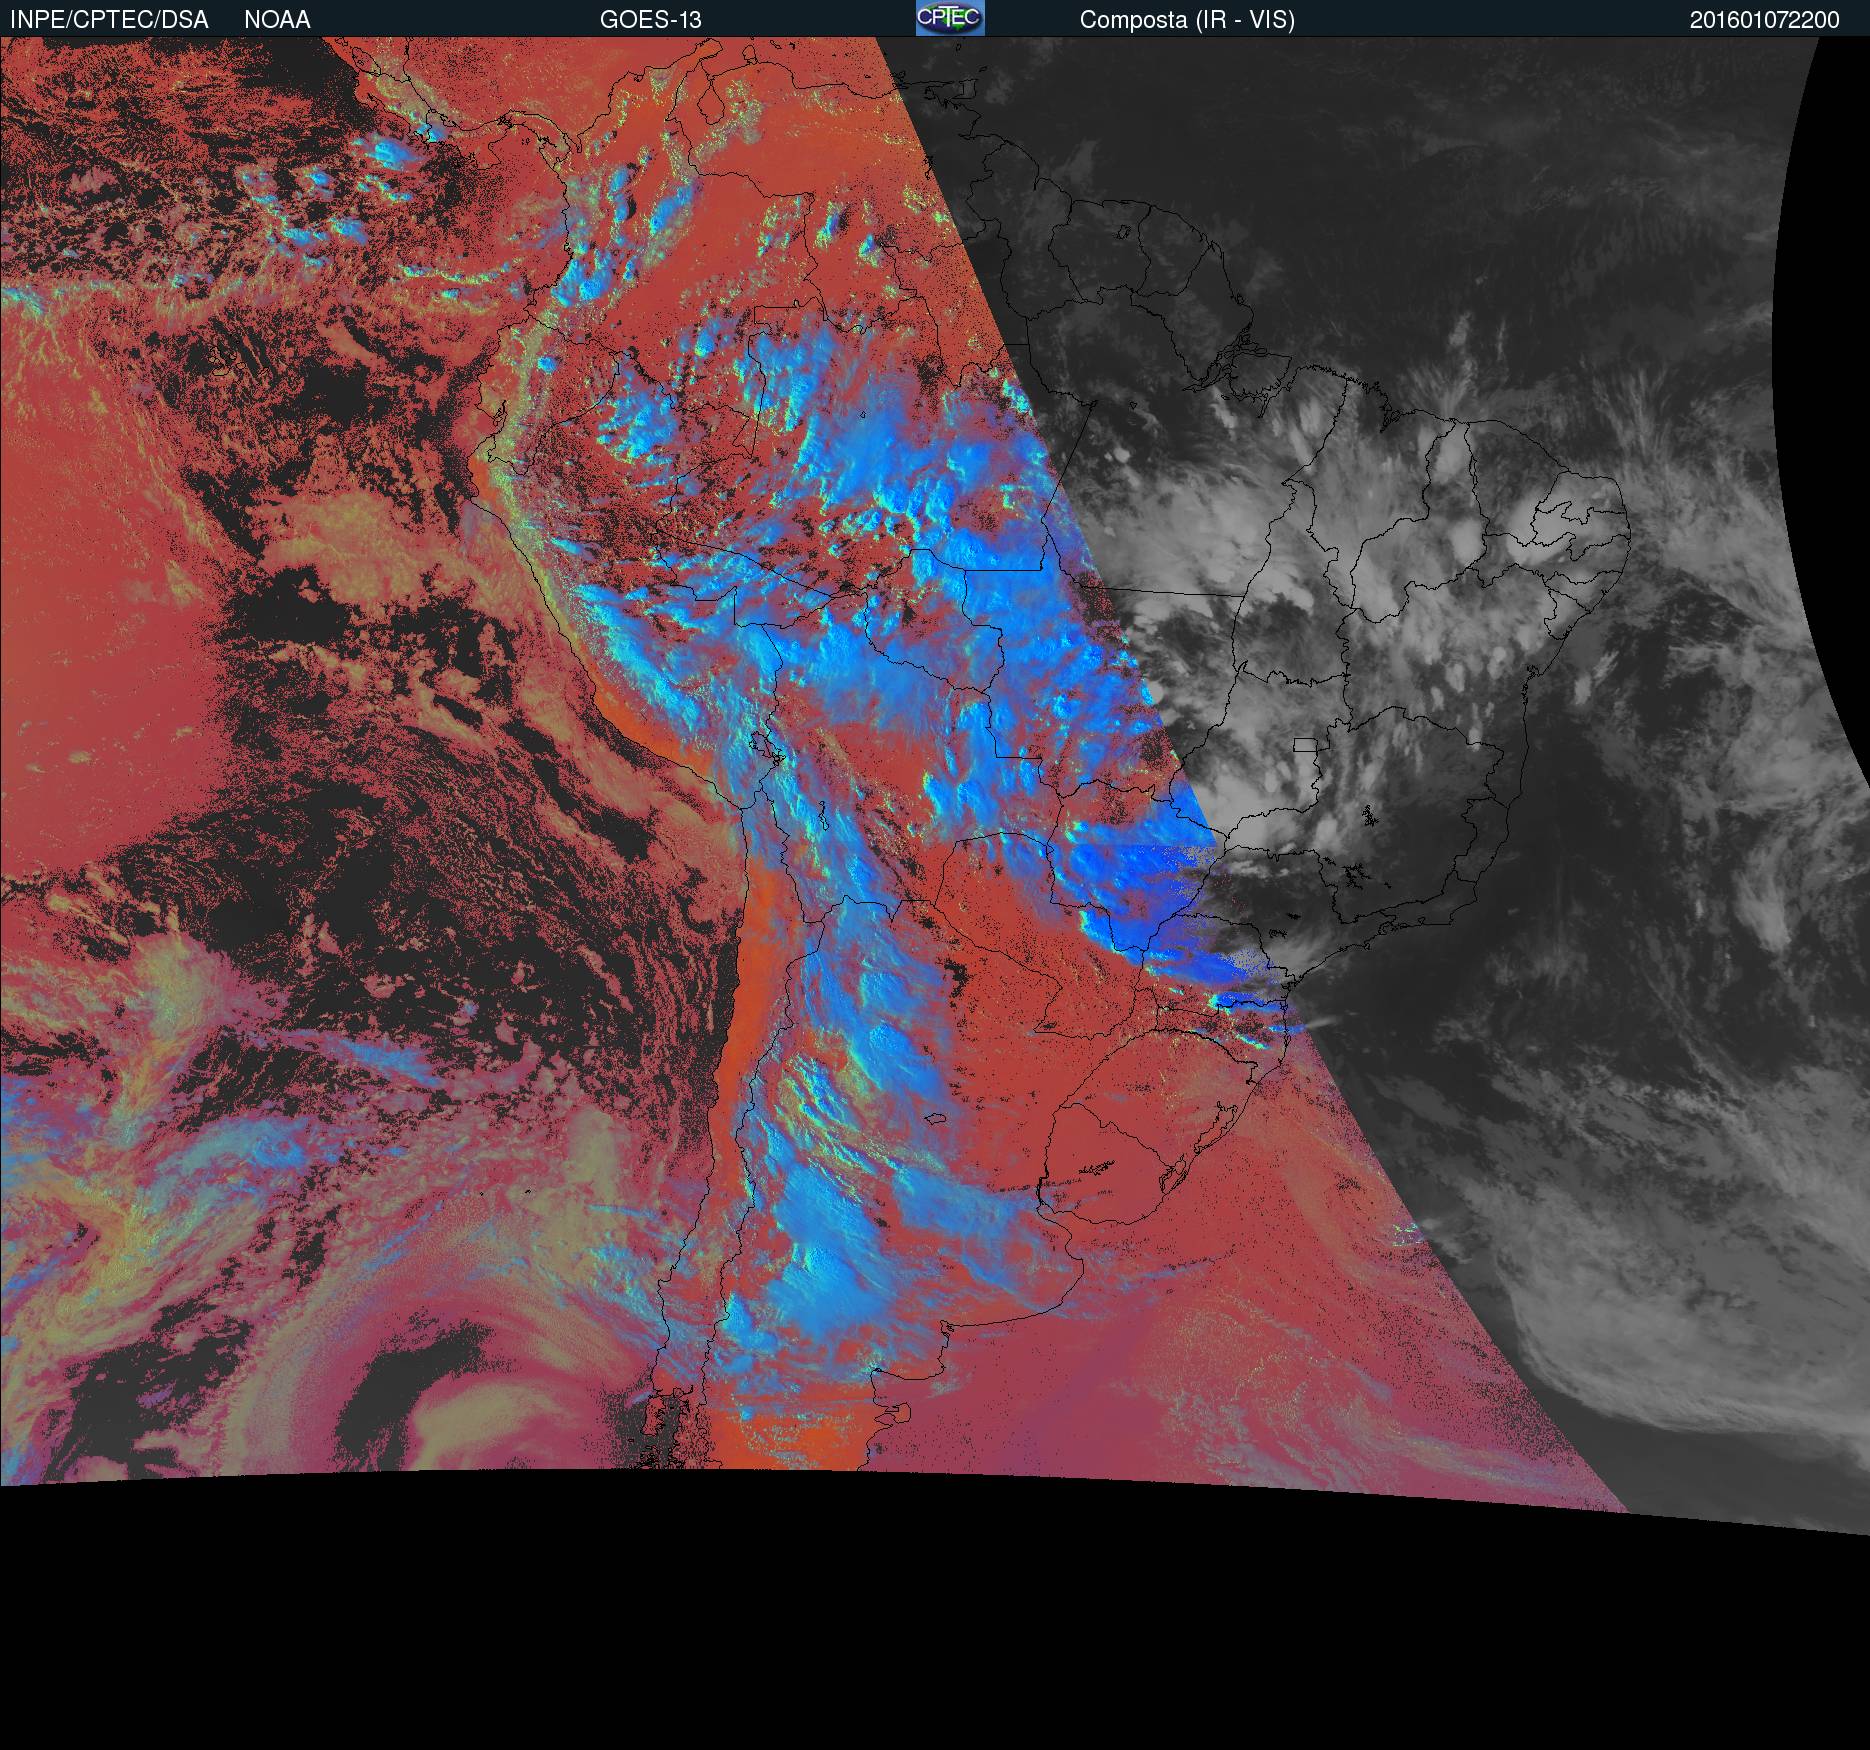Click the 201601072200 timestamp

click(1765, 20)
